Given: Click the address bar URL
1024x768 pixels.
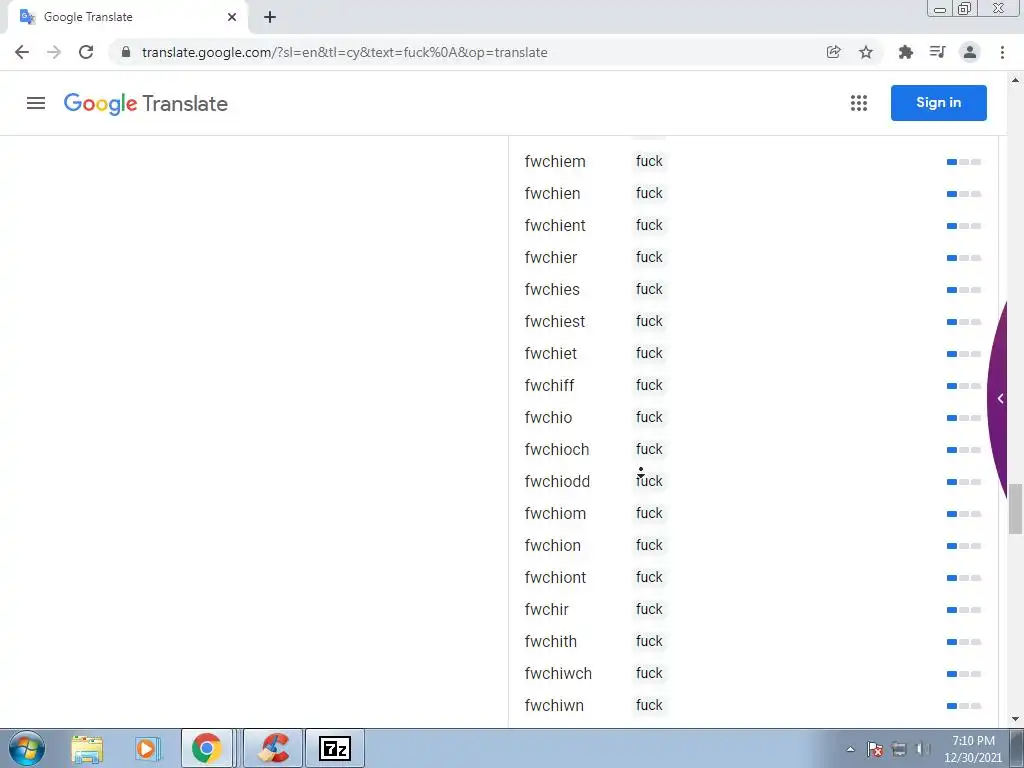Looking at the screenshot, I should pos(344,52).
